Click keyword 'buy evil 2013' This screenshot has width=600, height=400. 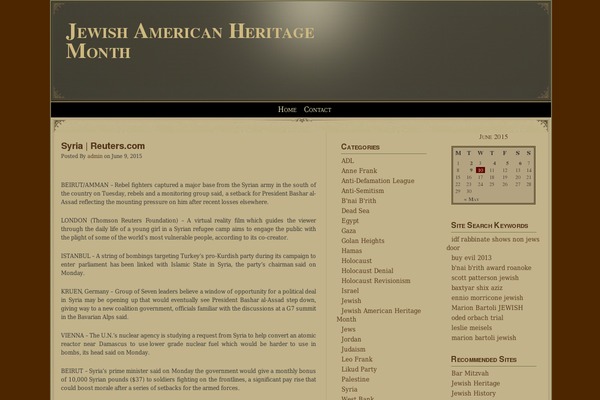click(x=471, y=258)
